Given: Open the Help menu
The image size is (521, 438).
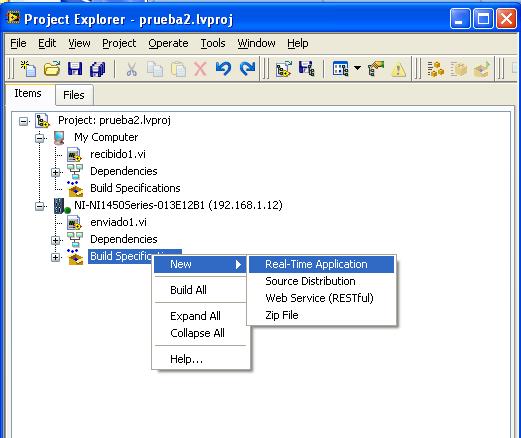Looking at the screenshot, I should (298, 43).
